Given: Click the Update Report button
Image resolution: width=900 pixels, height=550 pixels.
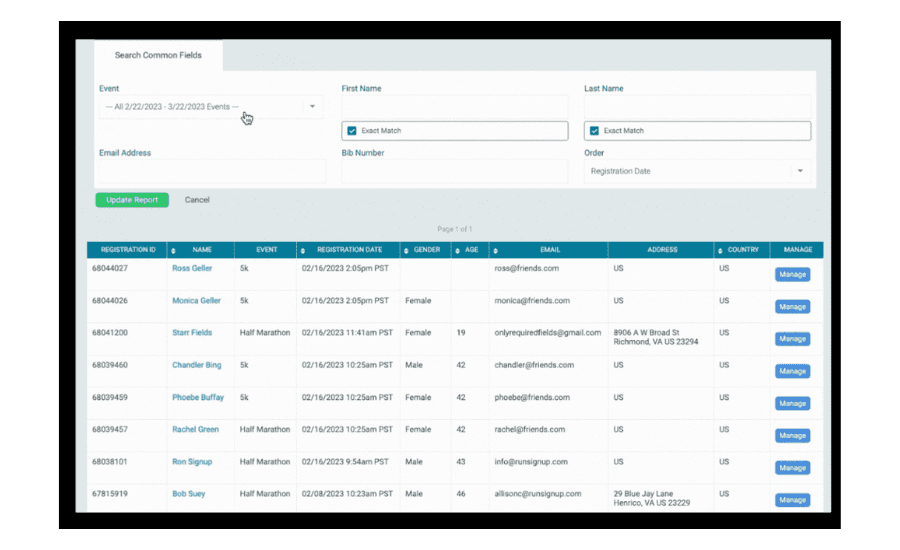Looking at the screenshot, I should [x=132, y=200].
